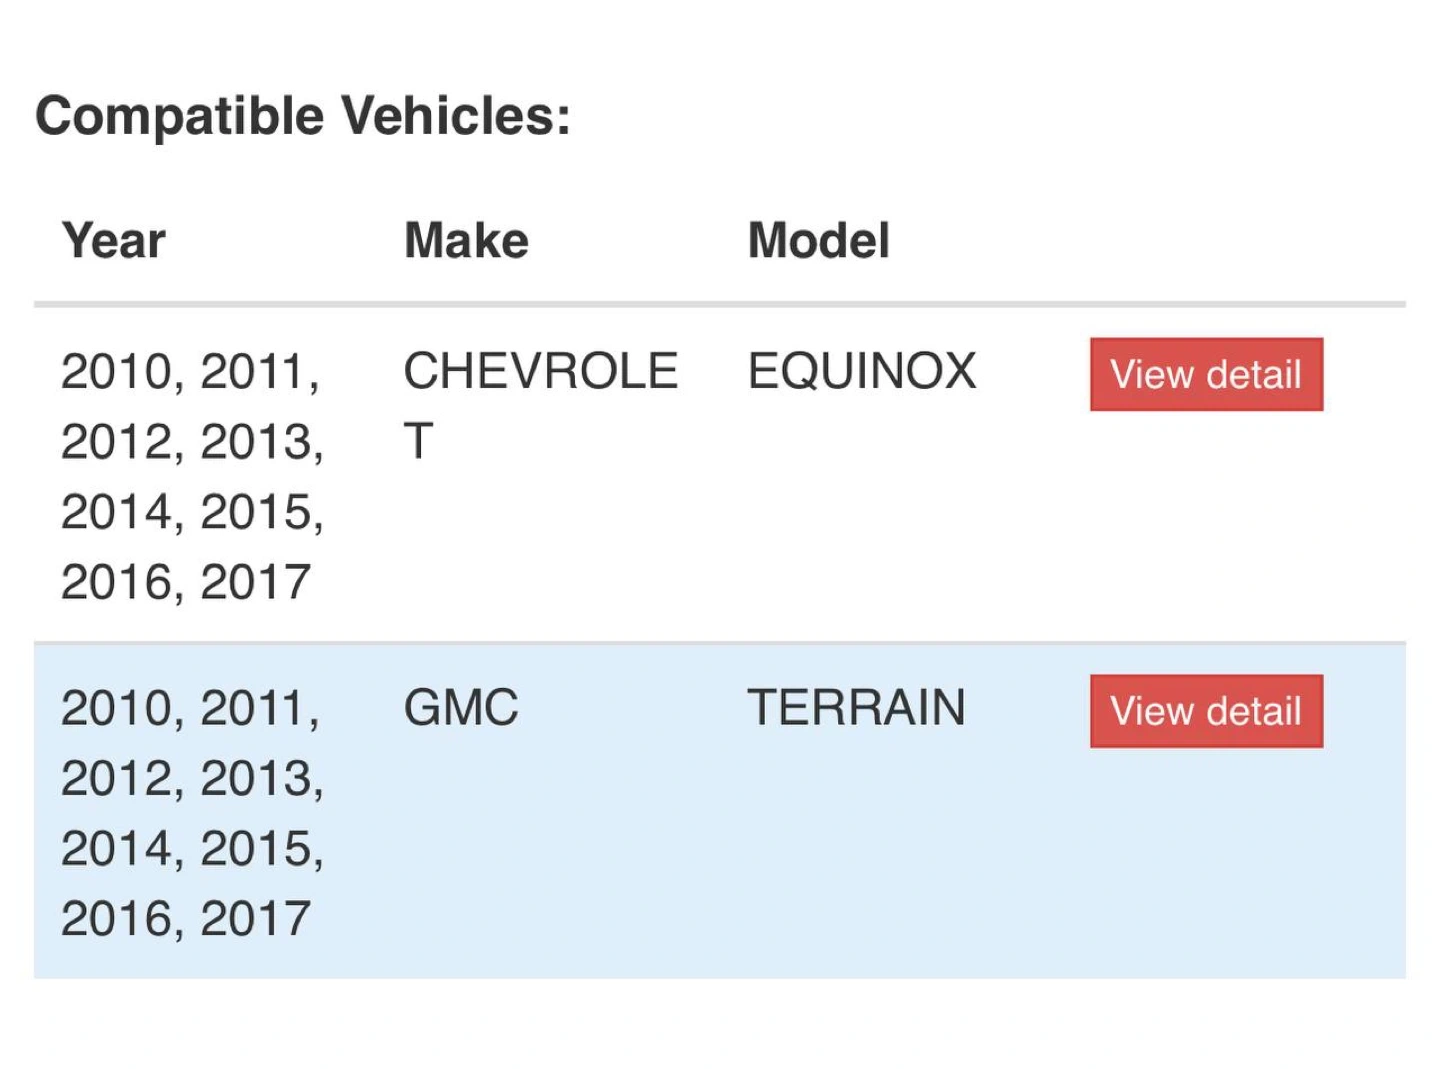Click the Make column header

466,241
